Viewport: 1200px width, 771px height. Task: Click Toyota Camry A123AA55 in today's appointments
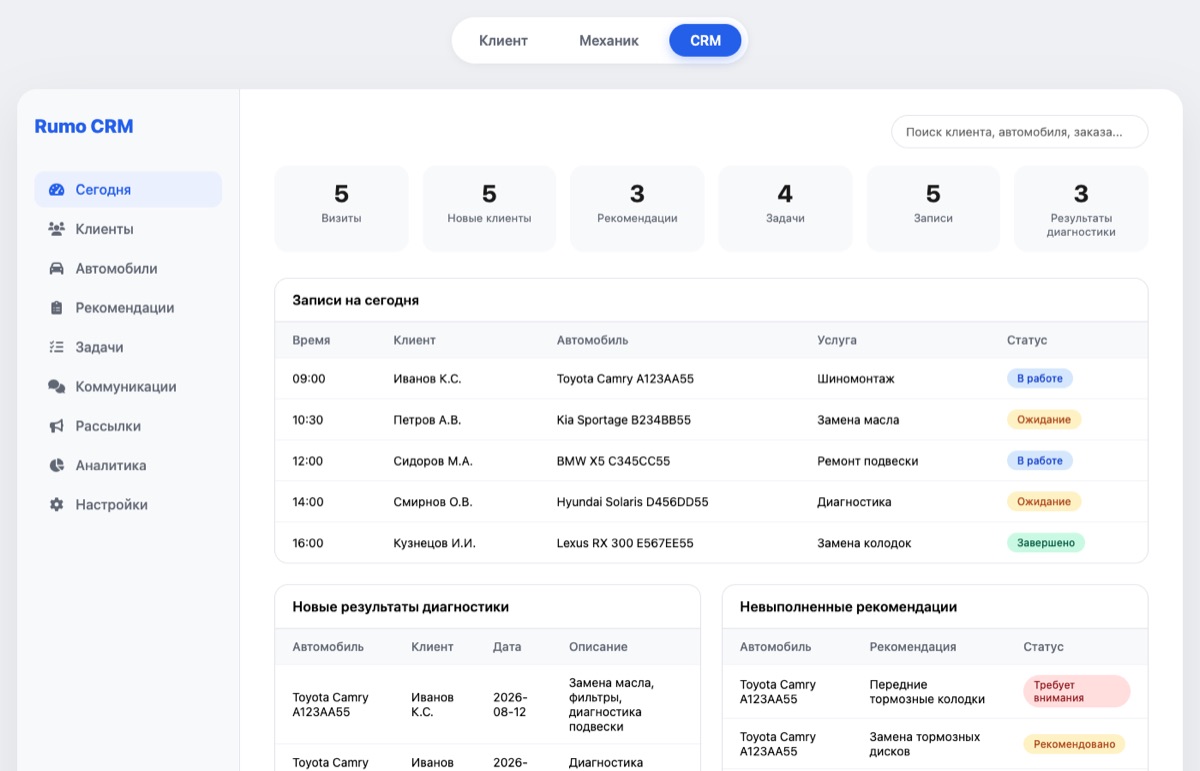coord(625,379)
